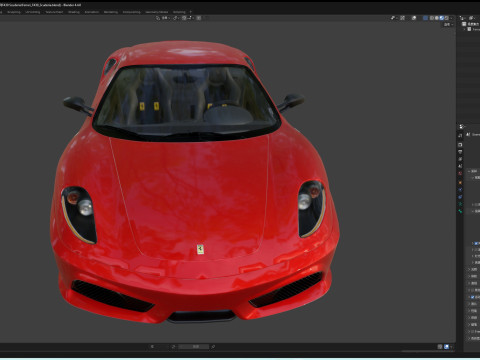Open the viewport shading options dropdown
This screenshot has height=360, width=480.
451,18
